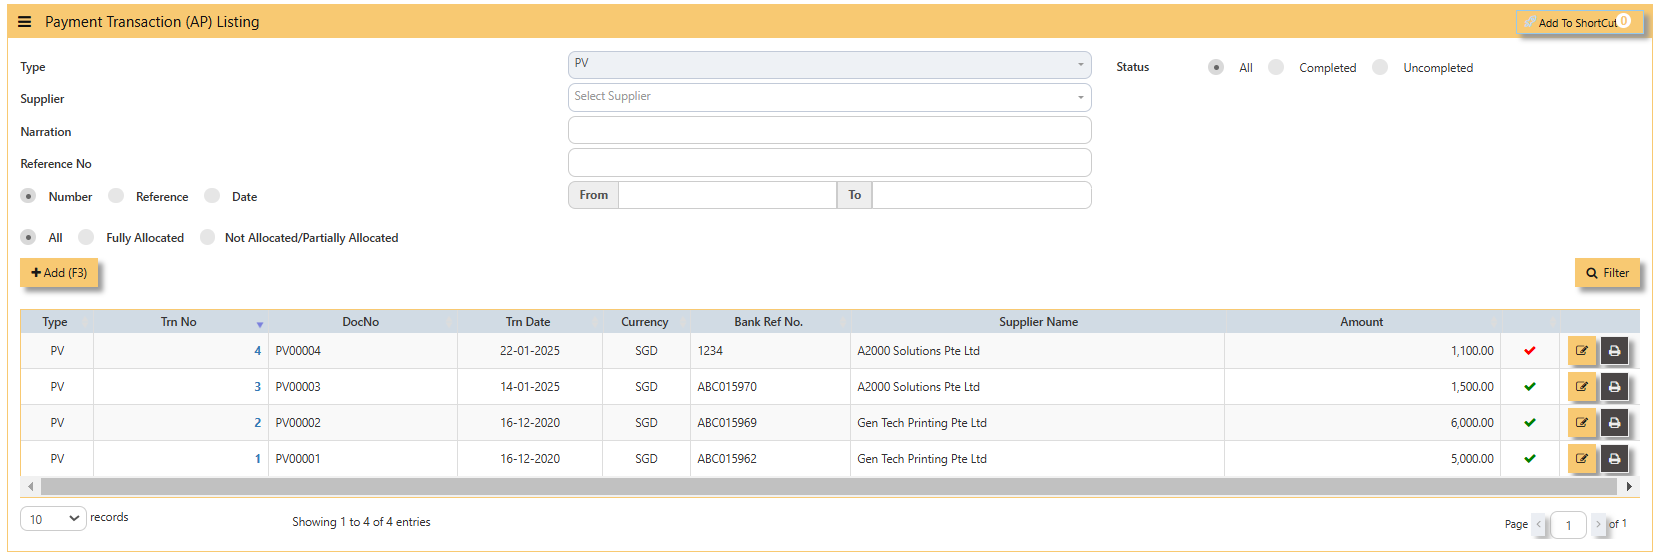Screen dimensions: 1662x560
Task: Edit the PV00001 transaction row
Action: (1582, 459)
